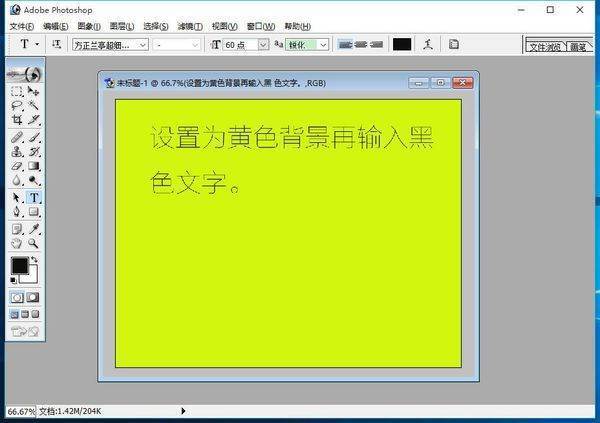Select the History Brush tool

point(34,152)
